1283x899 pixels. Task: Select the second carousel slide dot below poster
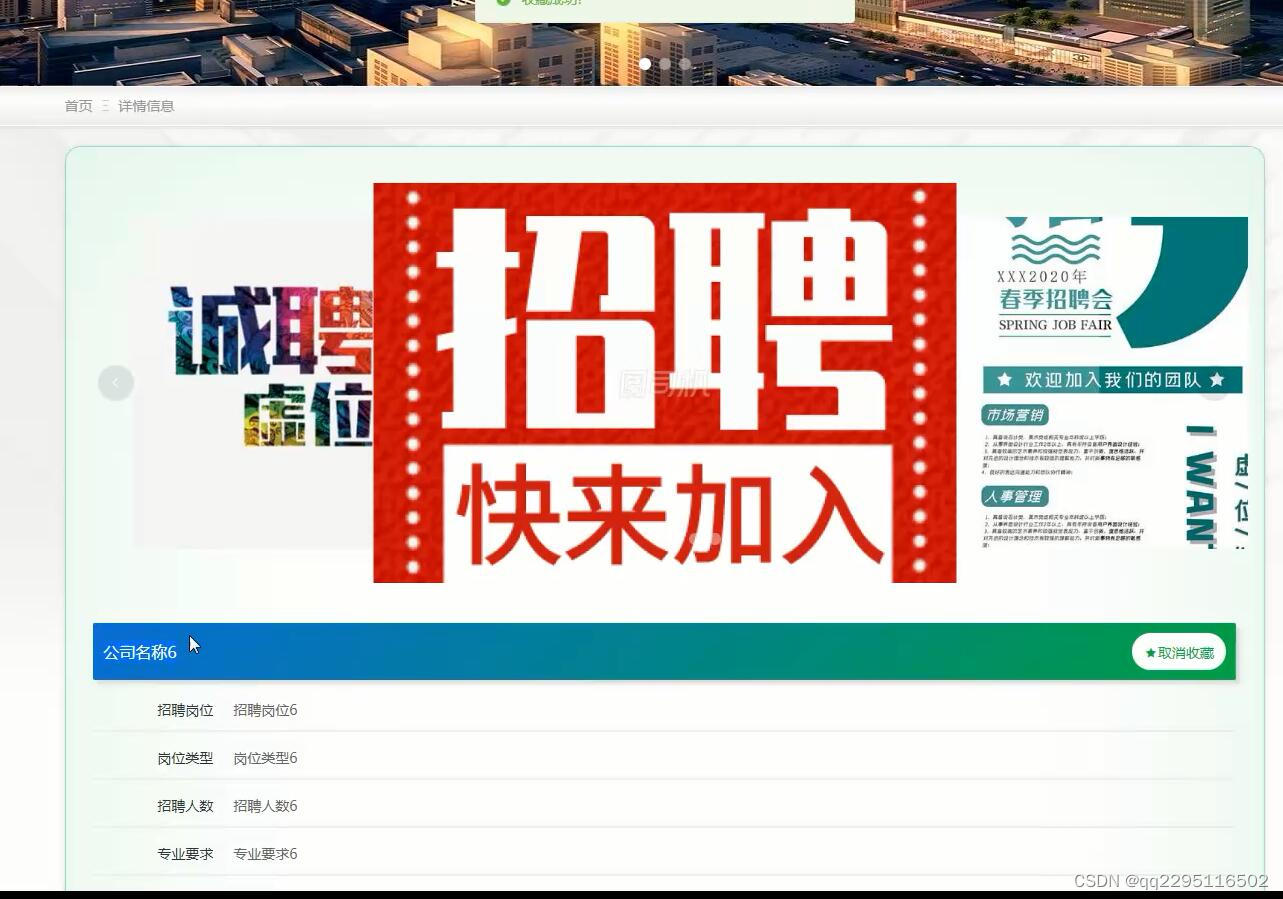click(x=716, y=539)
